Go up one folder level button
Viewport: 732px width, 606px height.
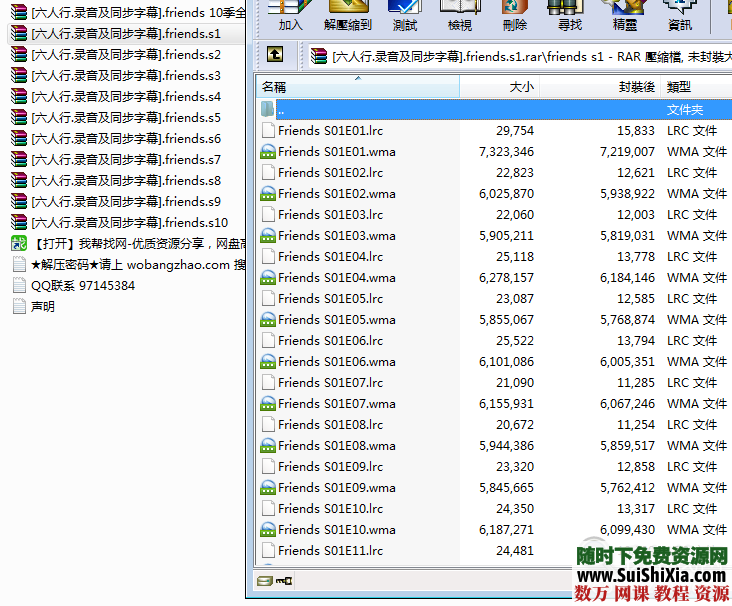pyautogui.click(x=275, y=56)
